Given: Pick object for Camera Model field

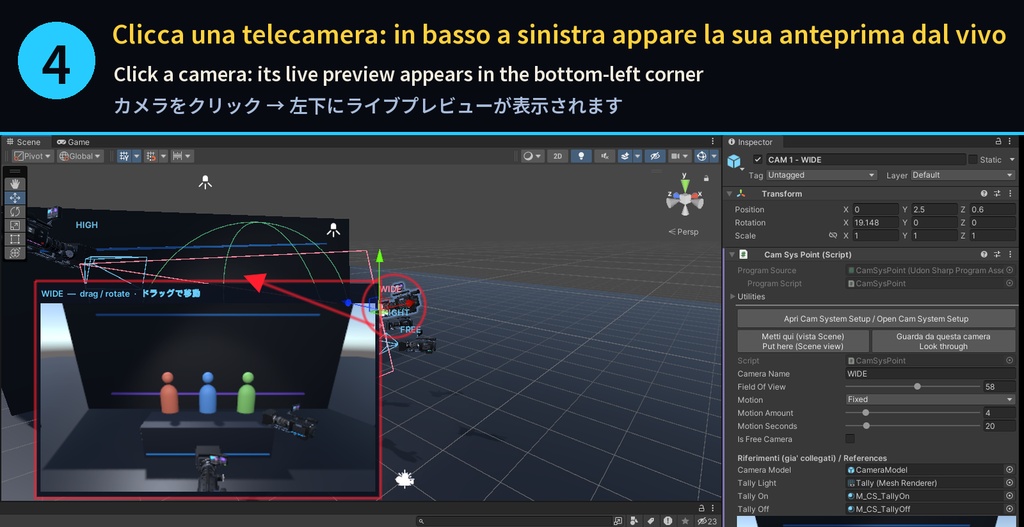Looking at the screenshot, I should coord(1010,470).
